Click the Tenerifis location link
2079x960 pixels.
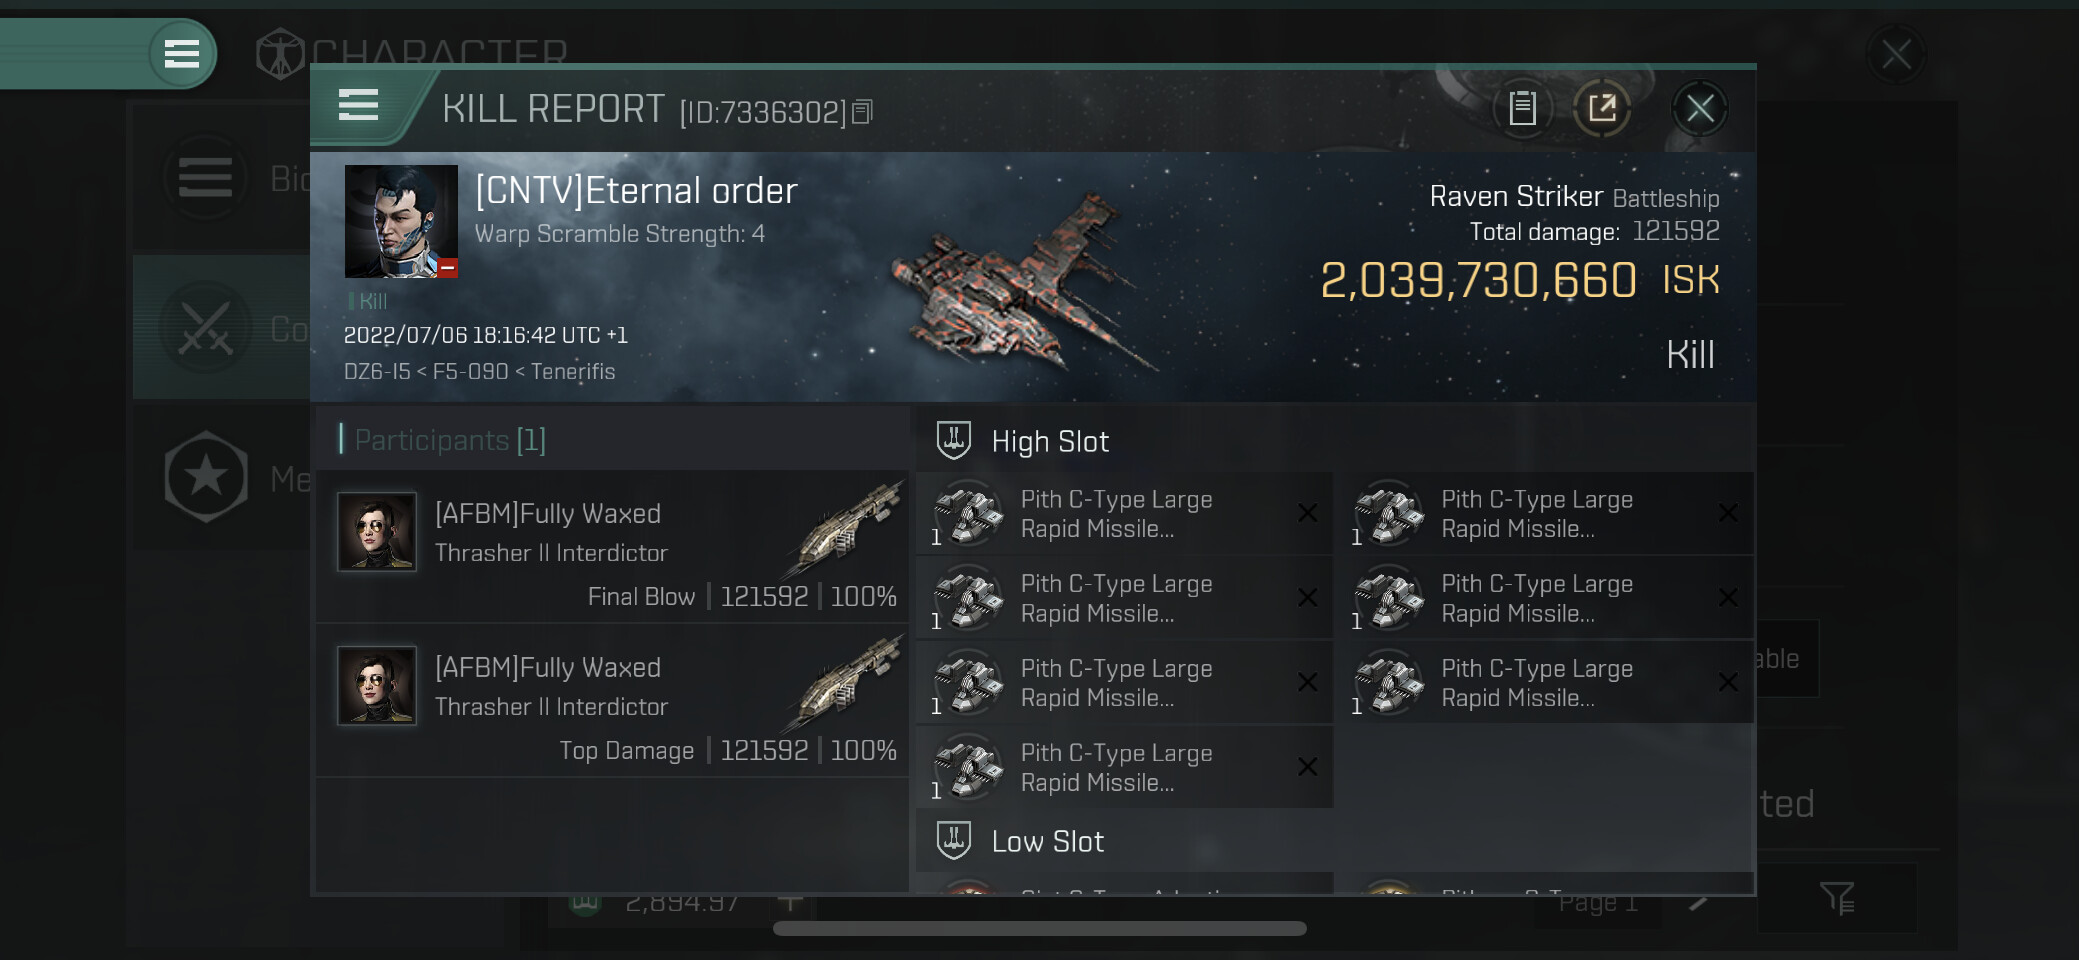[x=573, y=372]
